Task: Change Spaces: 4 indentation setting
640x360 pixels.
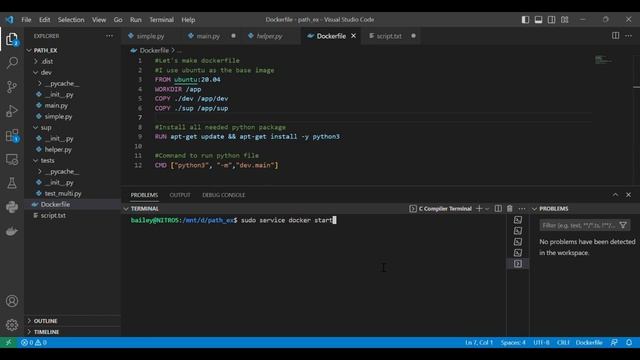Action: click(513, 342)
